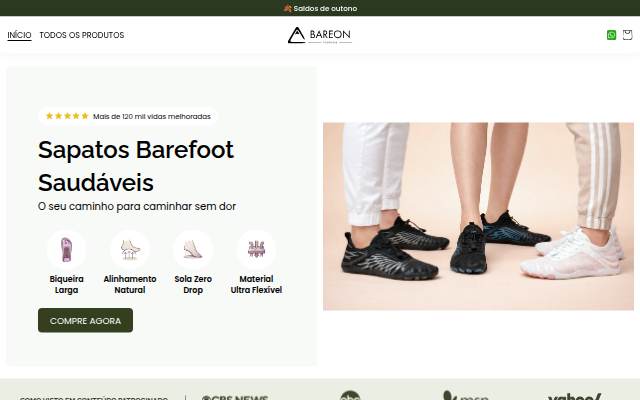
Task: Click the Sola Zero Drop icon
Action: (193, 249)
